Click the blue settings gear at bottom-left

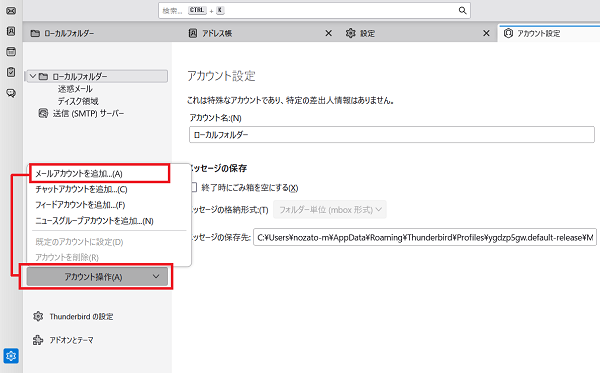11,356
